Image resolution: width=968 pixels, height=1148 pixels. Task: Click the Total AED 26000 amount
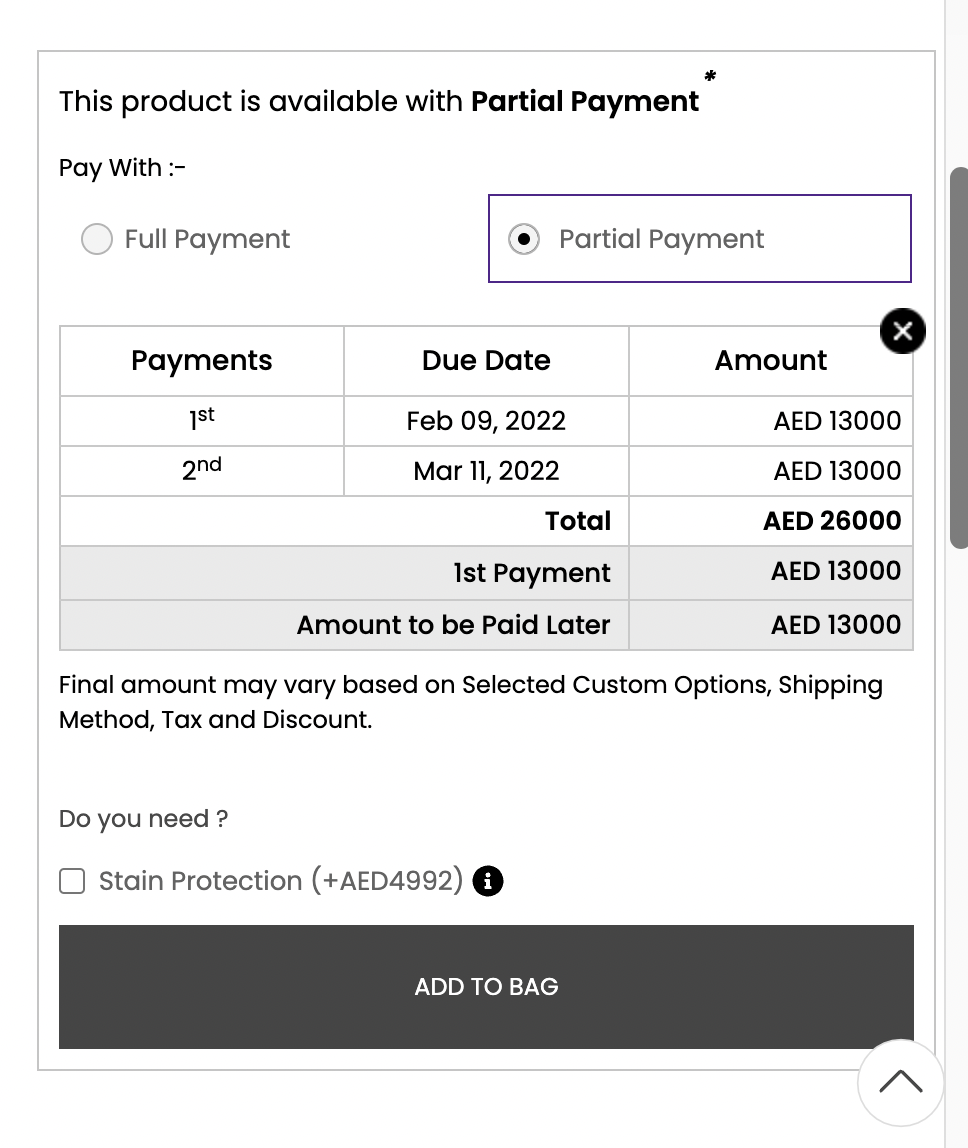(x=832, y=521)
